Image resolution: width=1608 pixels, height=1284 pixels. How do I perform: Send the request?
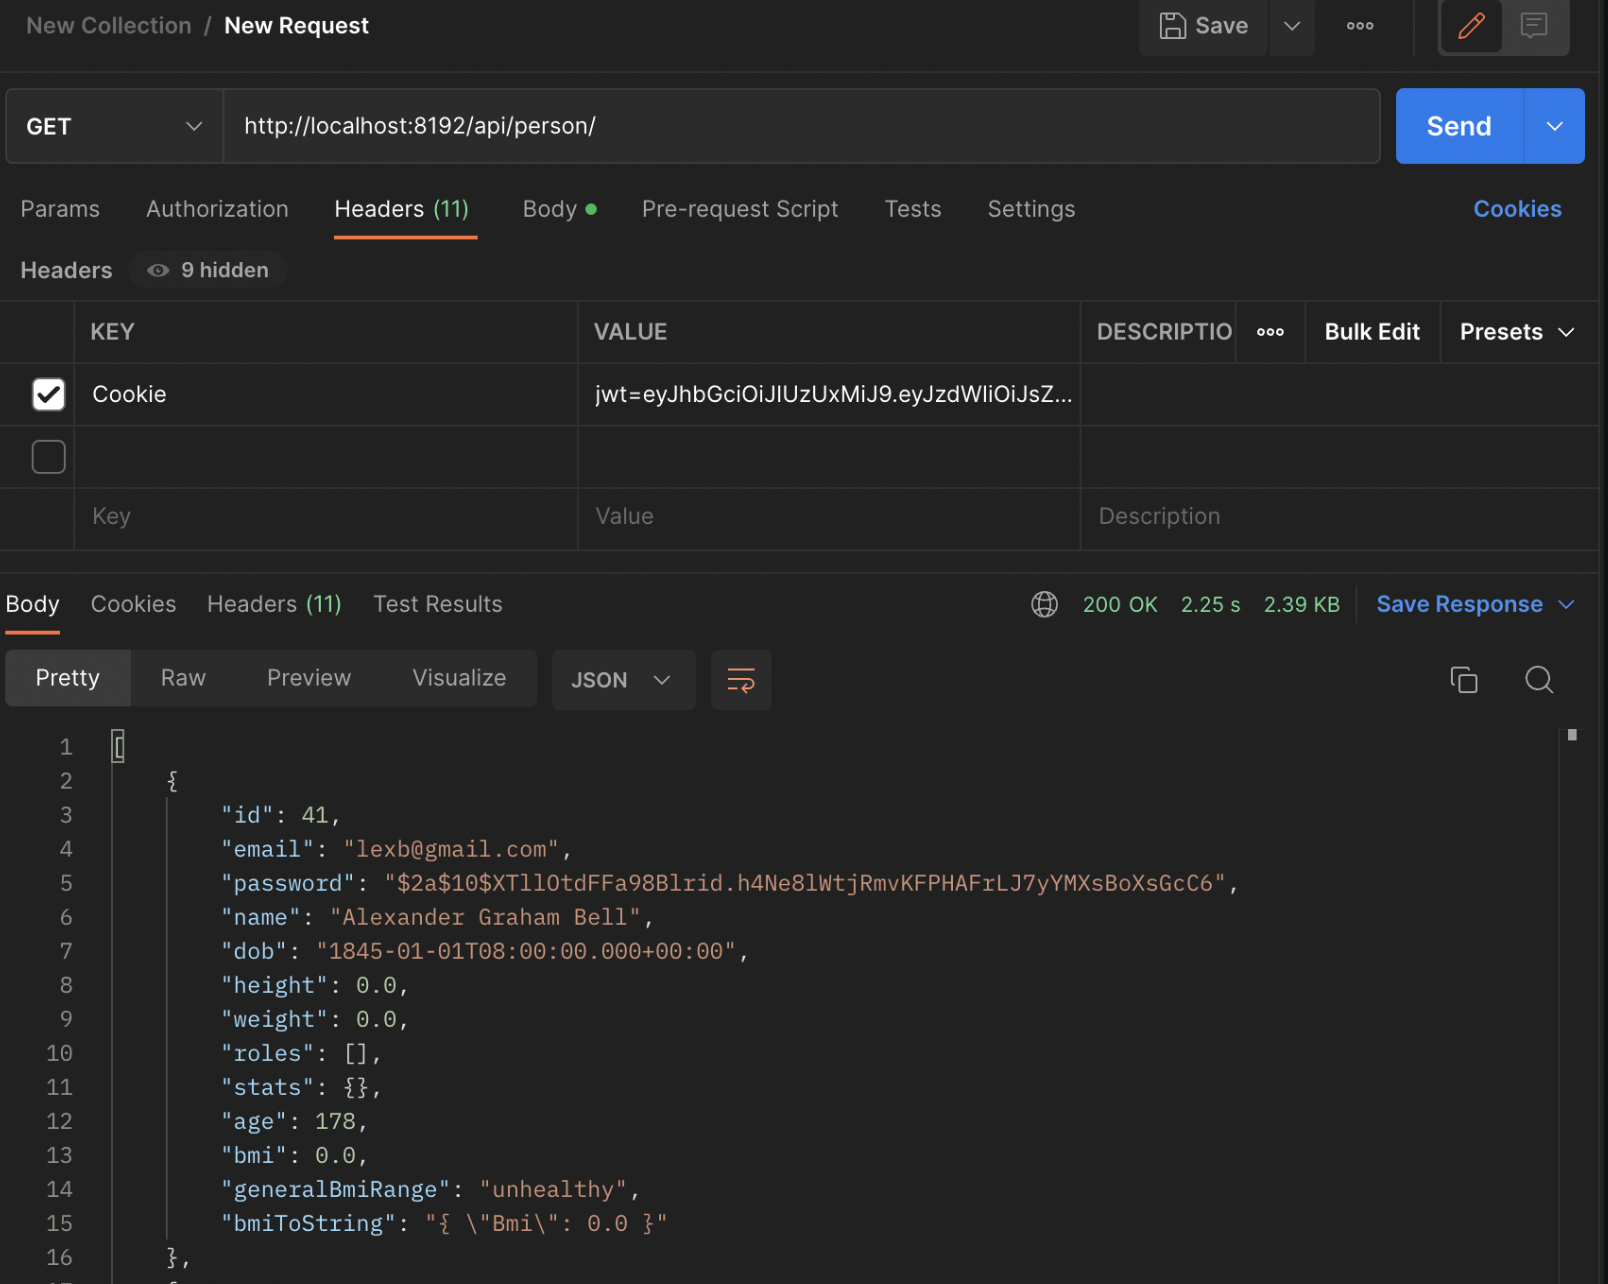(x=1459, y=126)
